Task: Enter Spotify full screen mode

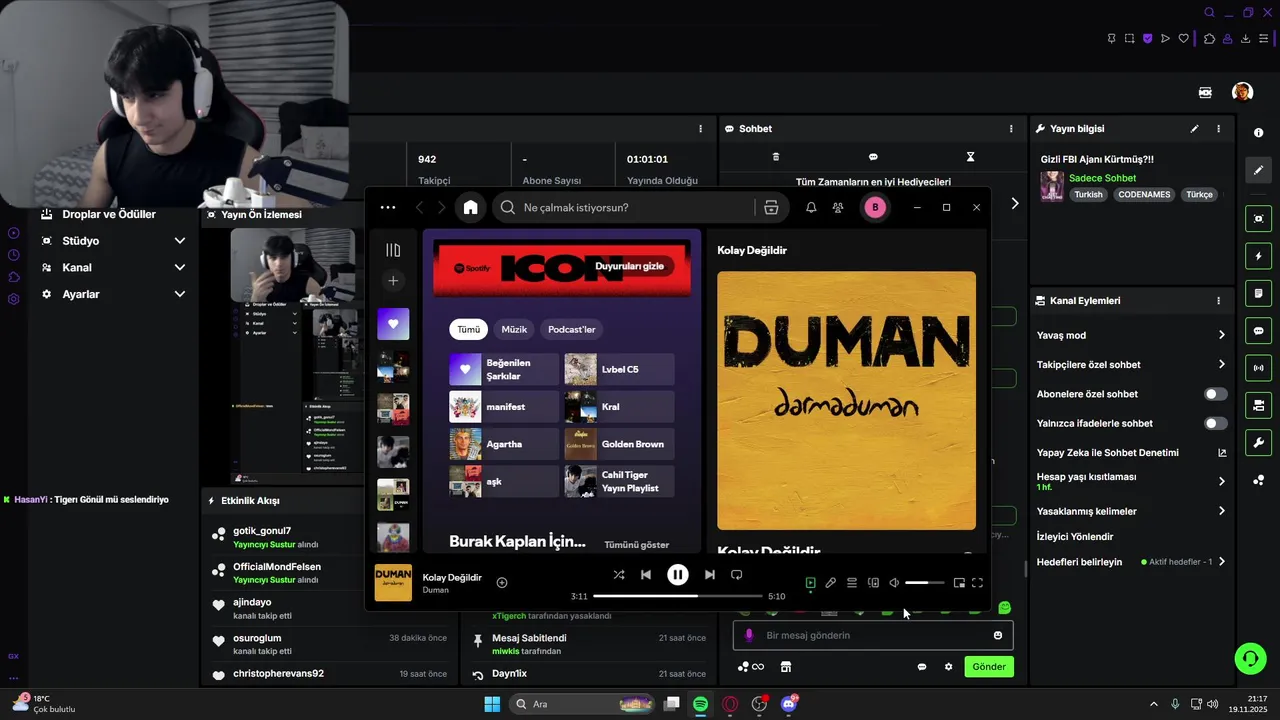Action: [x=978, y=583]
